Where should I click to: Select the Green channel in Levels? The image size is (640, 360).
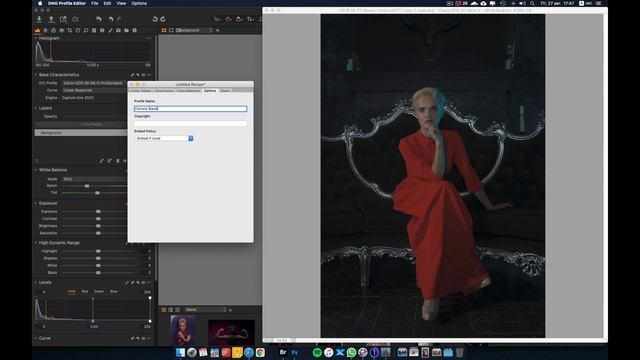click(99, 291)
